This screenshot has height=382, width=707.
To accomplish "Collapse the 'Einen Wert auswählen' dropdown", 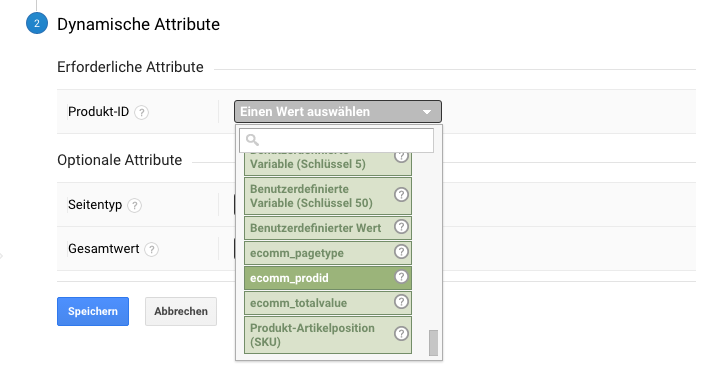I will pos(338,111).
